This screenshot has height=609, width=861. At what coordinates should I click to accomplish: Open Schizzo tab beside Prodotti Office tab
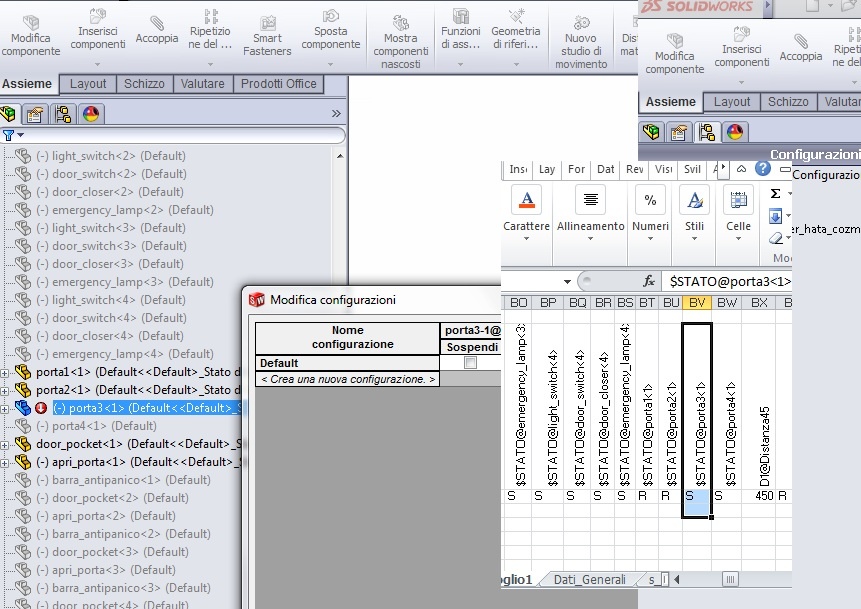point(144,84)
